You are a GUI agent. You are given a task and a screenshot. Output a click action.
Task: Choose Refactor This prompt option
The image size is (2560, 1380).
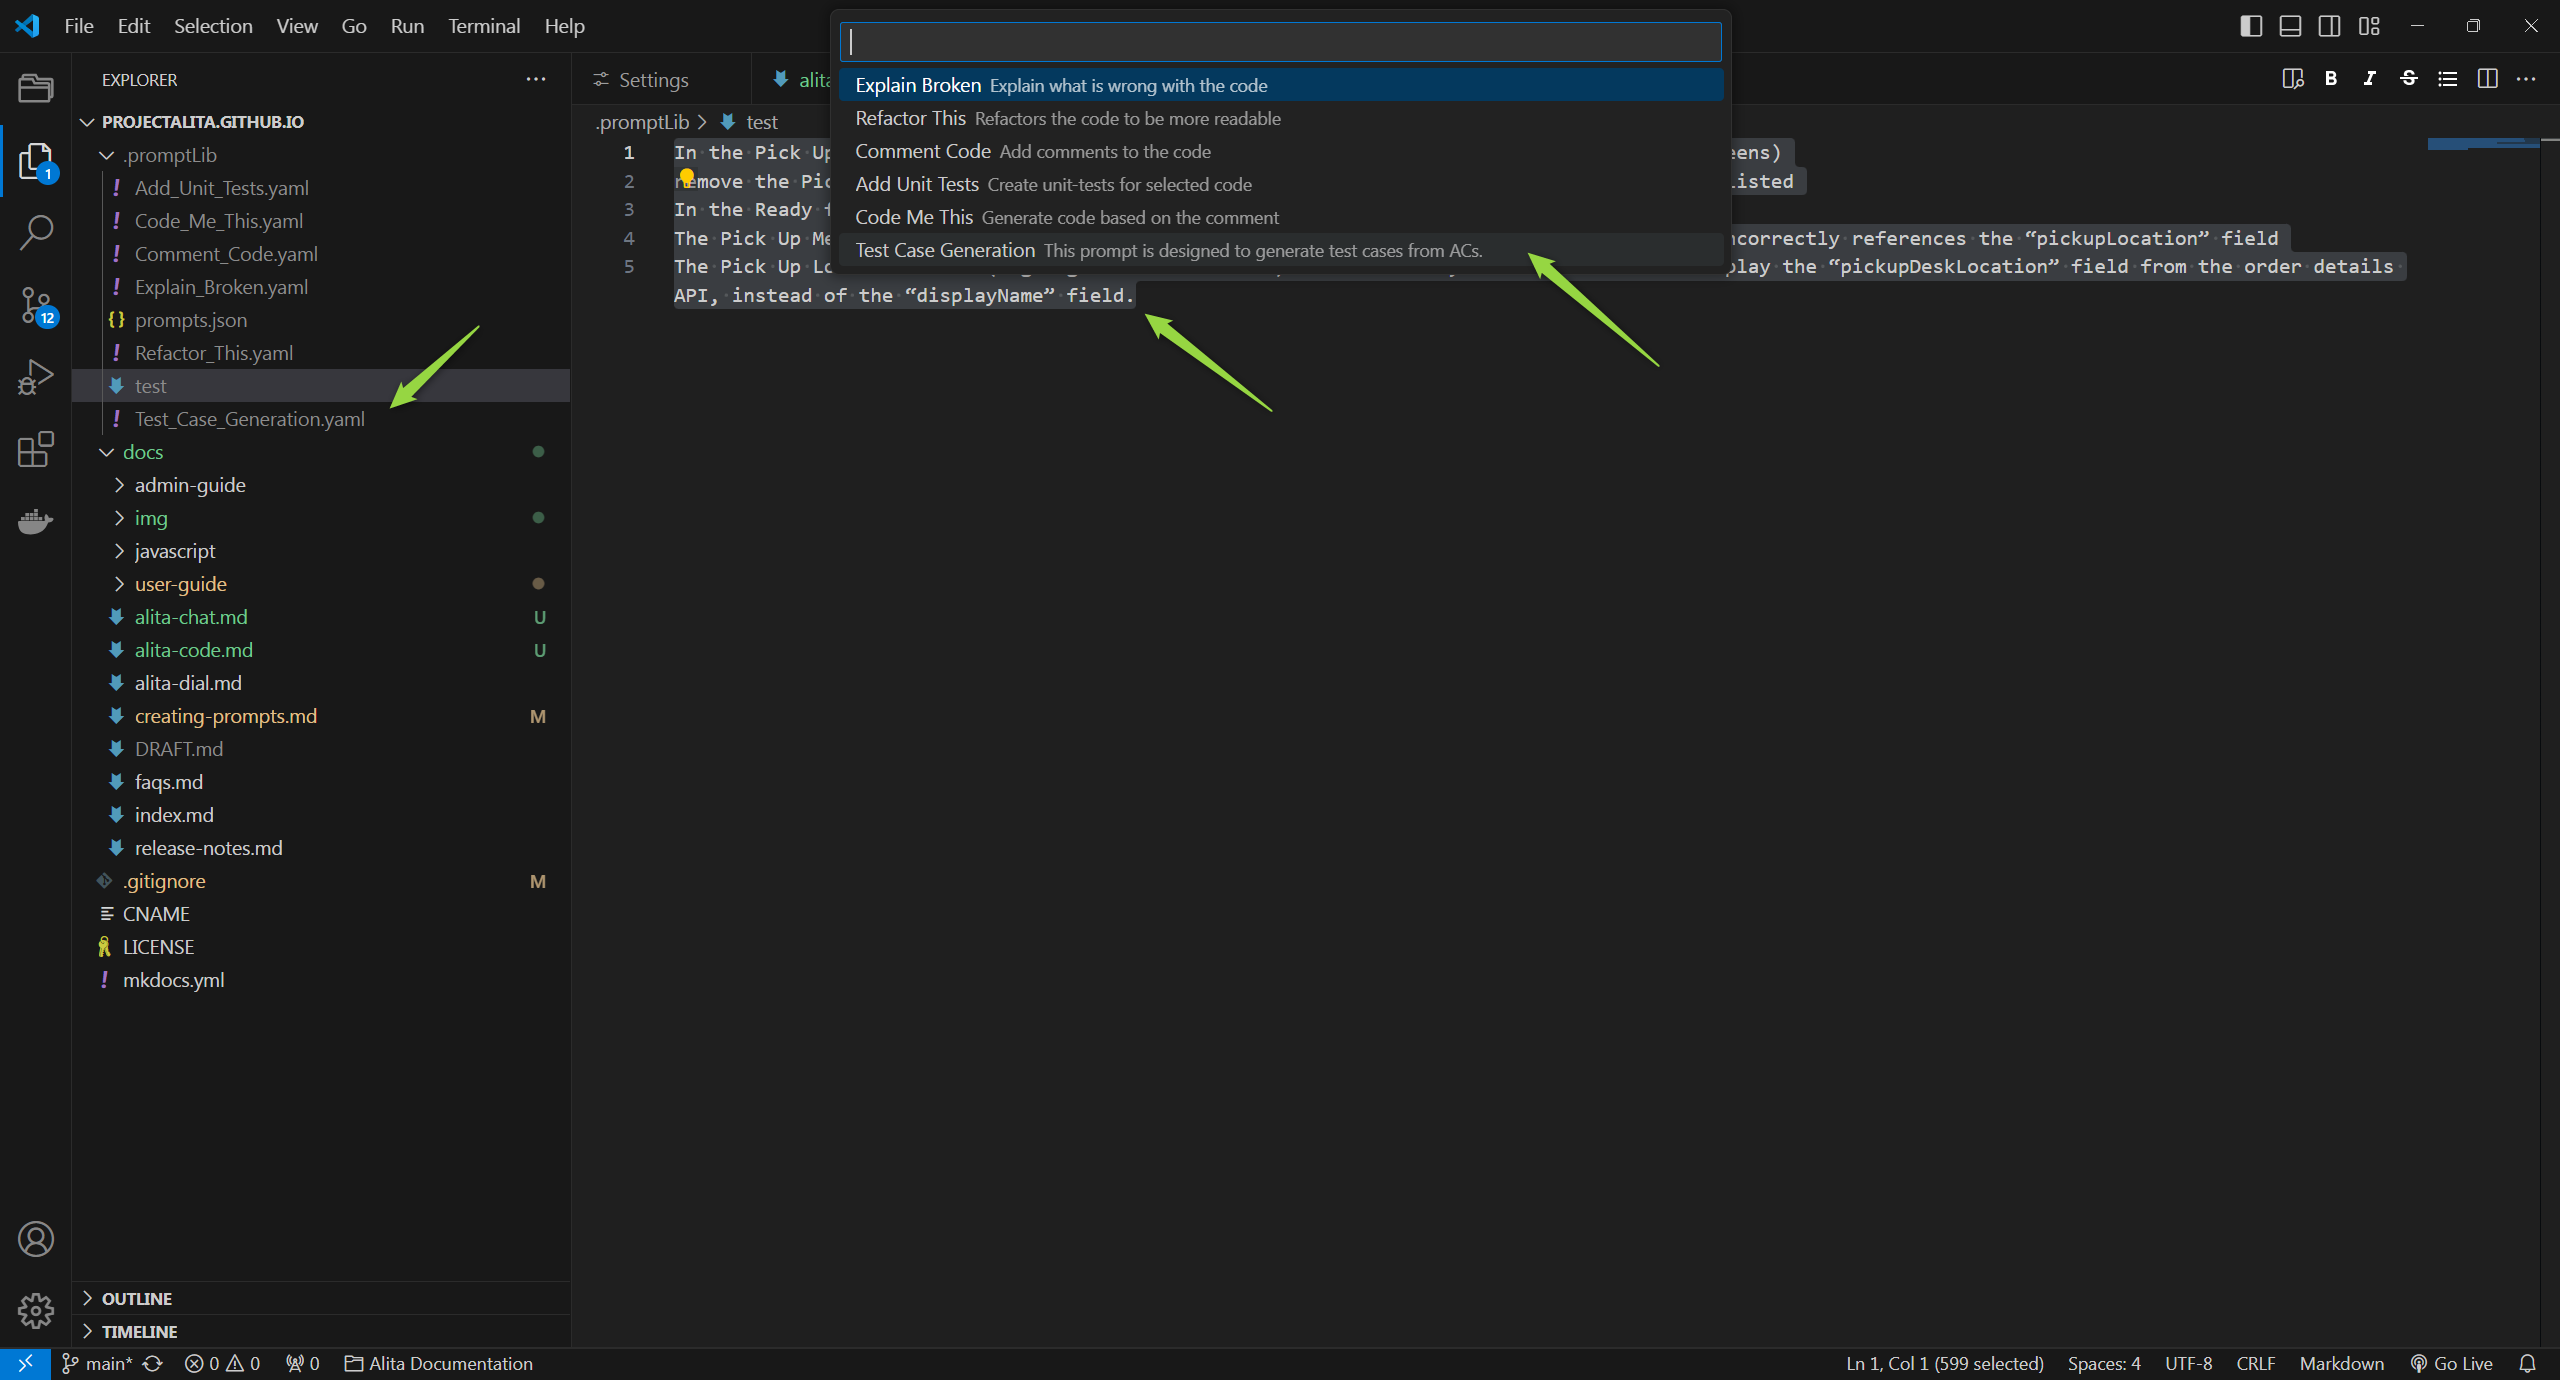point(1281,118)
